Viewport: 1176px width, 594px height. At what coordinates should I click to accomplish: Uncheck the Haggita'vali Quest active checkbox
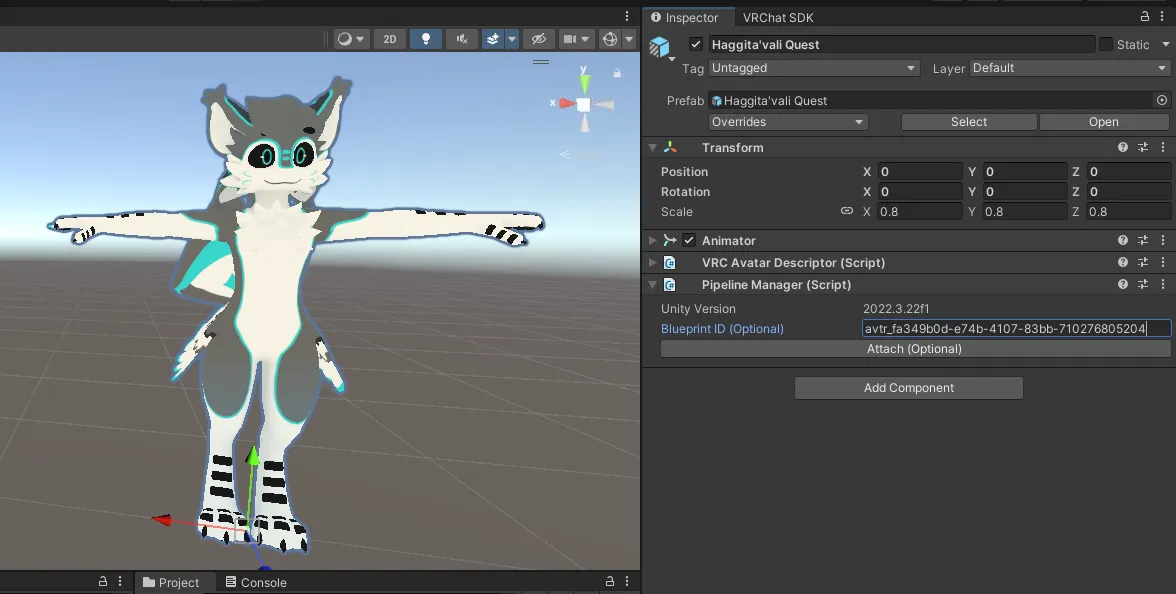tap(695, 44)
